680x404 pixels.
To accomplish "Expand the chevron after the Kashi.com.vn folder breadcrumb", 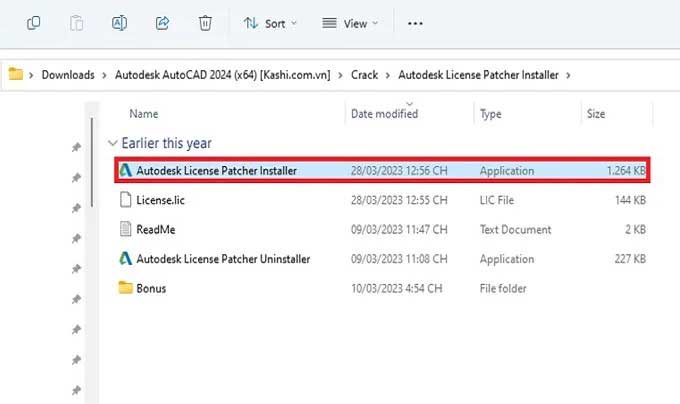I will pos(340,75).
